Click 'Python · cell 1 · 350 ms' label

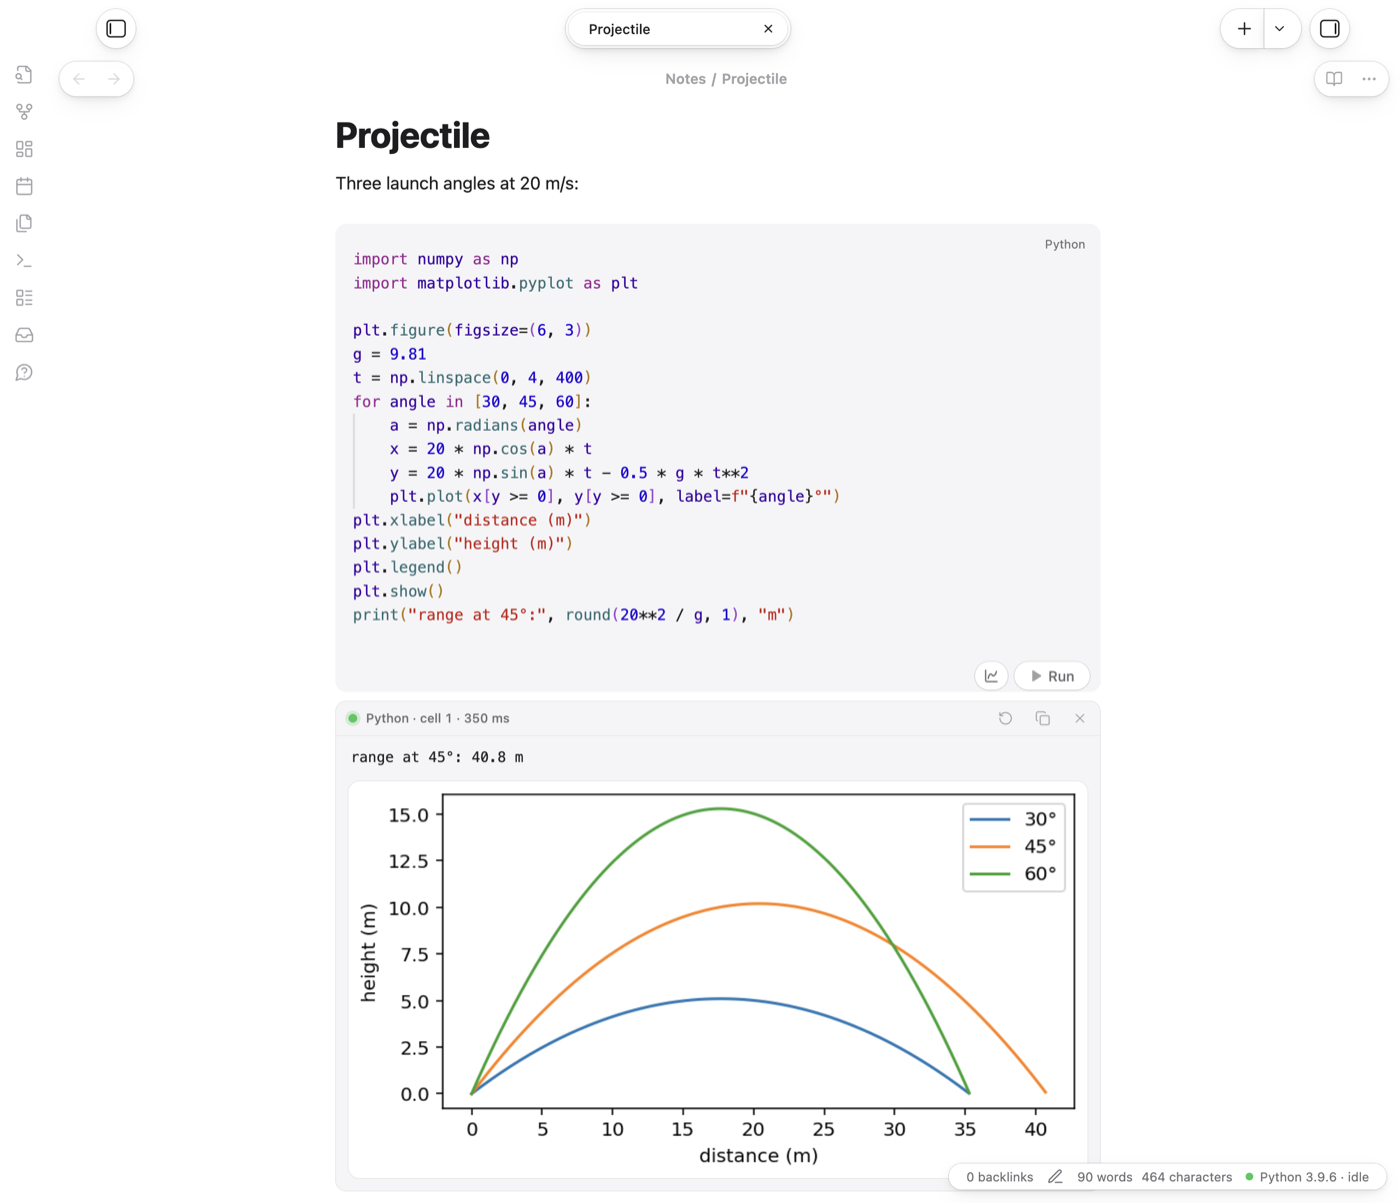pyautogui.click(x=437, y=718)
